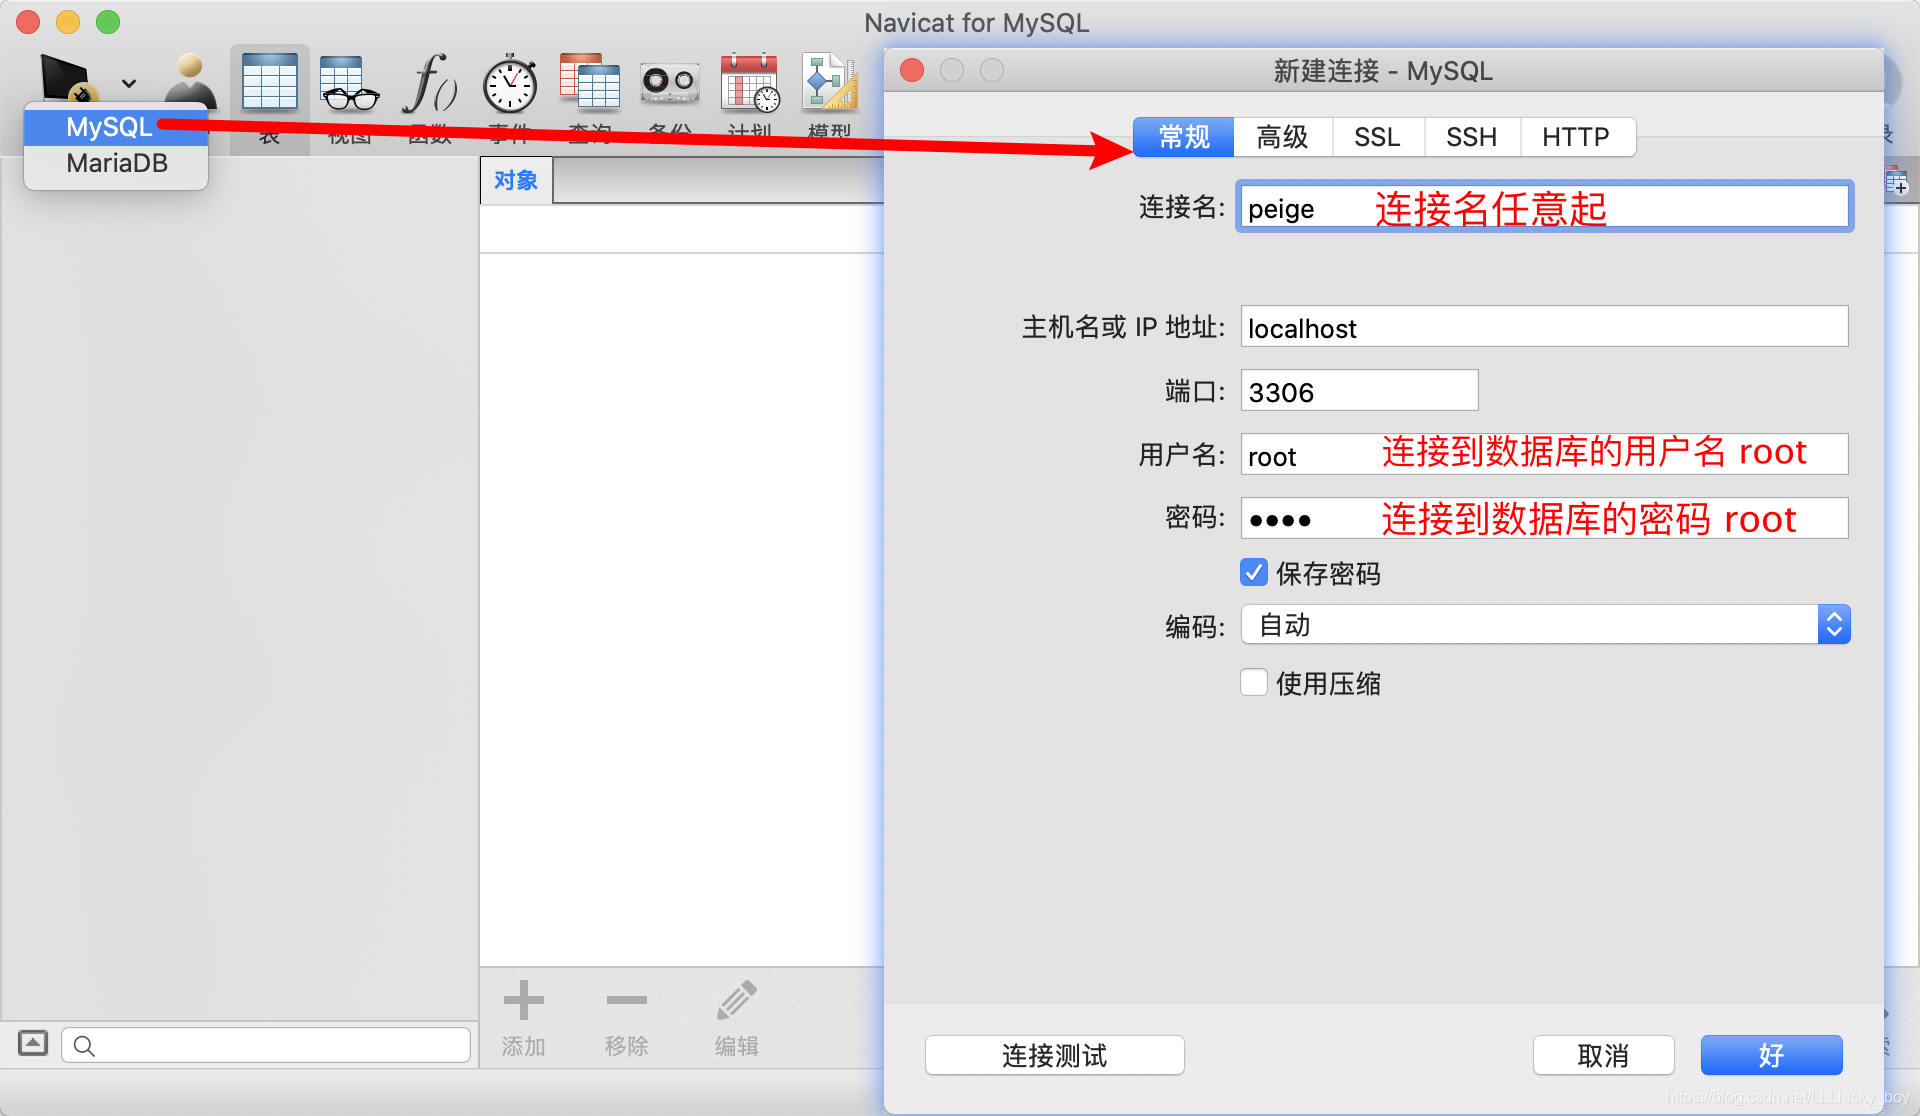This screenshot has width=1920, height=1116.
Task: Toggle the 保存密码 checkbox
Action: click(1254, 572)
